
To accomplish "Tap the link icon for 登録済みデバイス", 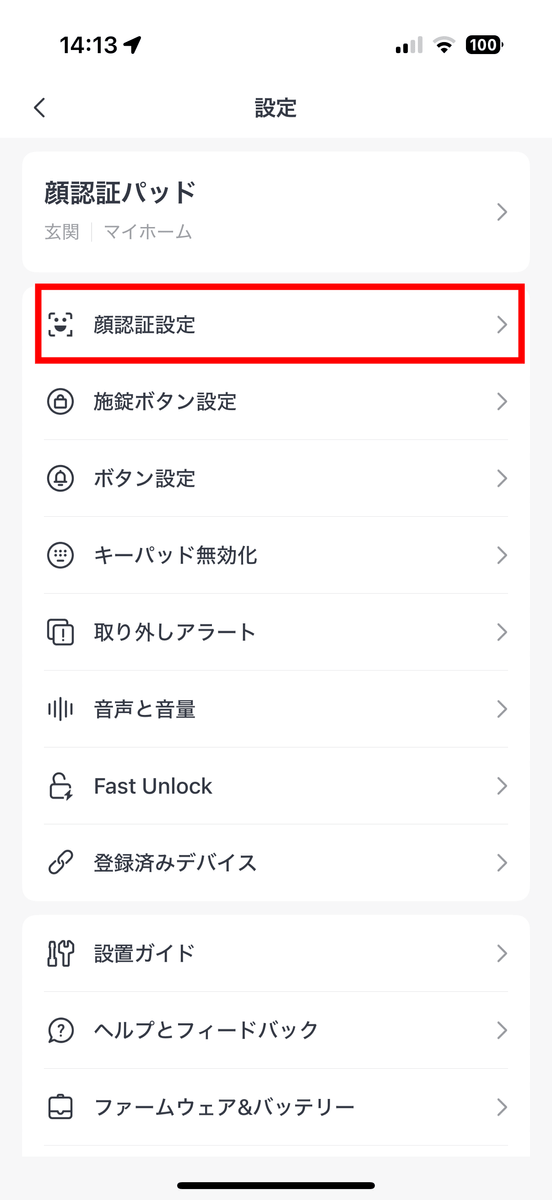I will click(61, 862).
